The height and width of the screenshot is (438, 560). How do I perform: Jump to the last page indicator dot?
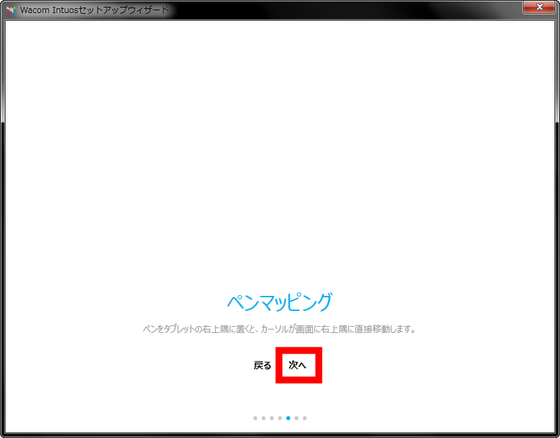tap(305, 418)
